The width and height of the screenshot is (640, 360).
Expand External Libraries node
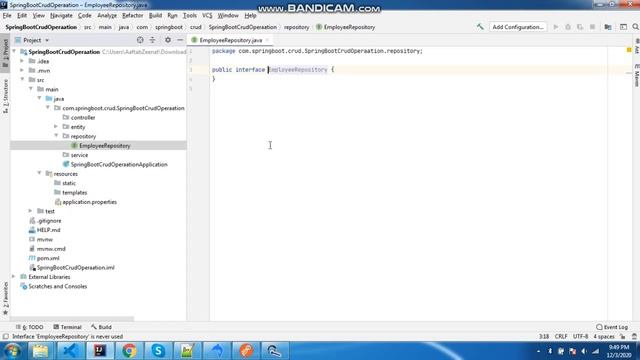pos(14,277)
